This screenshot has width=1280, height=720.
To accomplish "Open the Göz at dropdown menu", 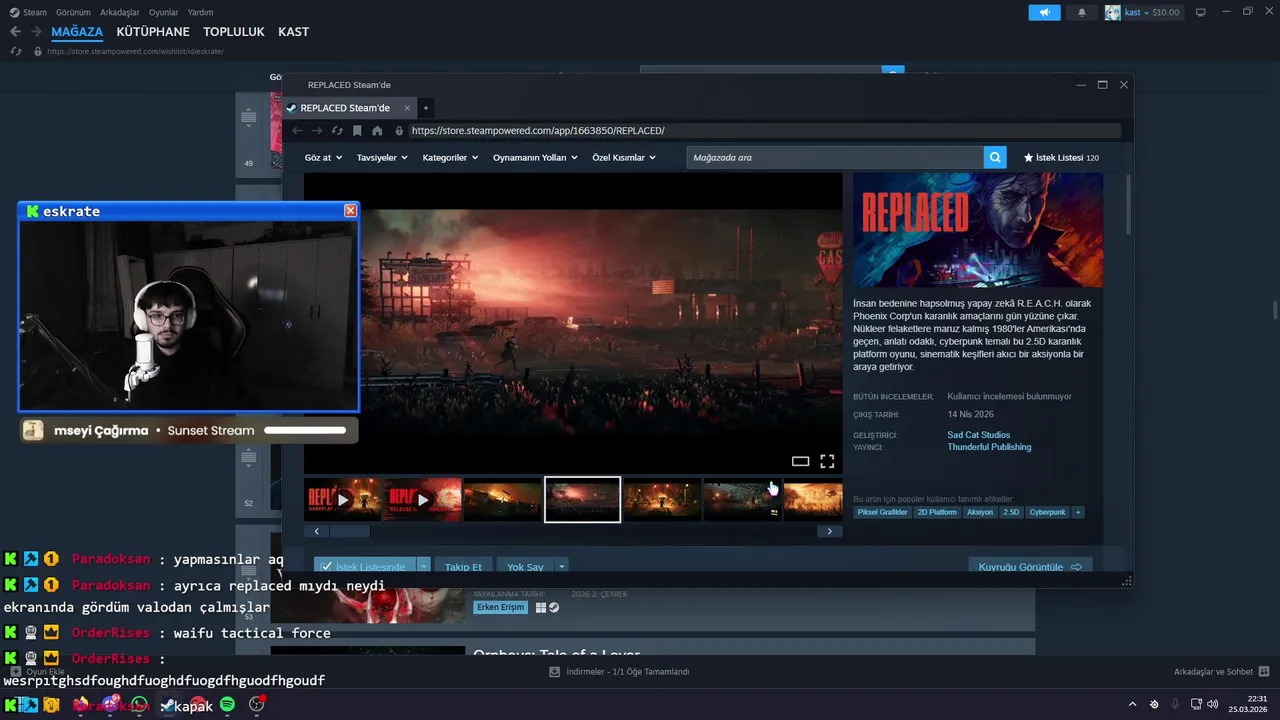I will pos(323,158).
